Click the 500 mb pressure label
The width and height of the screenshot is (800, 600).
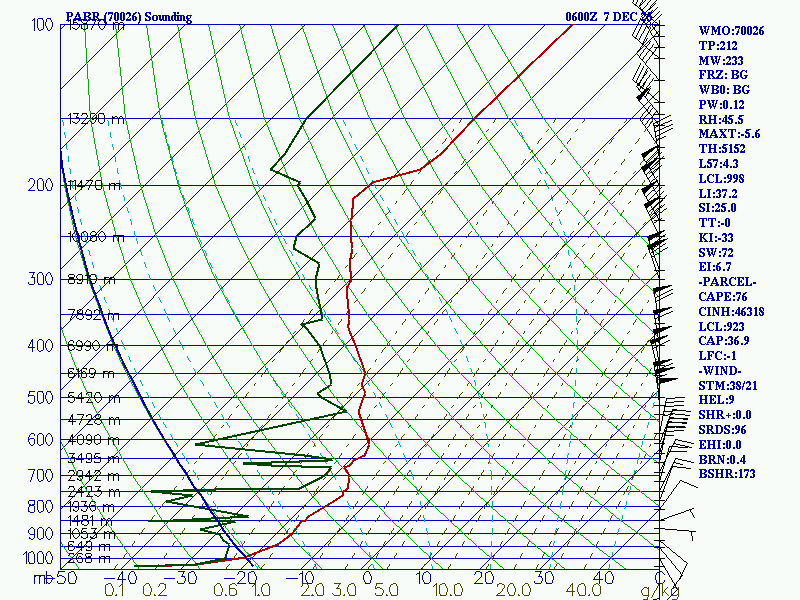(x=40, y=397)
